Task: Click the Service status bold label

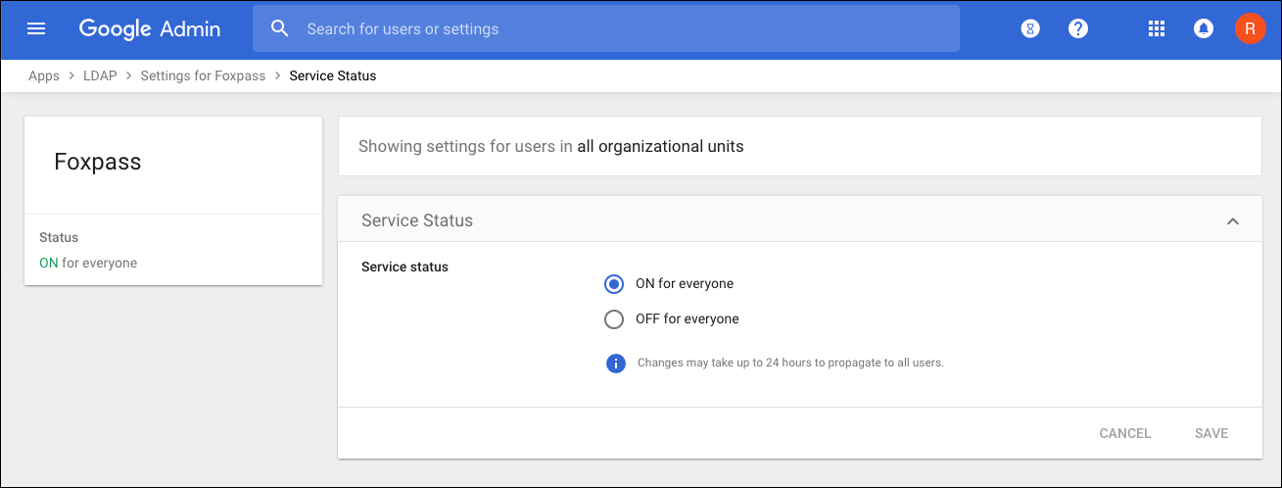Action: [405, 267]
